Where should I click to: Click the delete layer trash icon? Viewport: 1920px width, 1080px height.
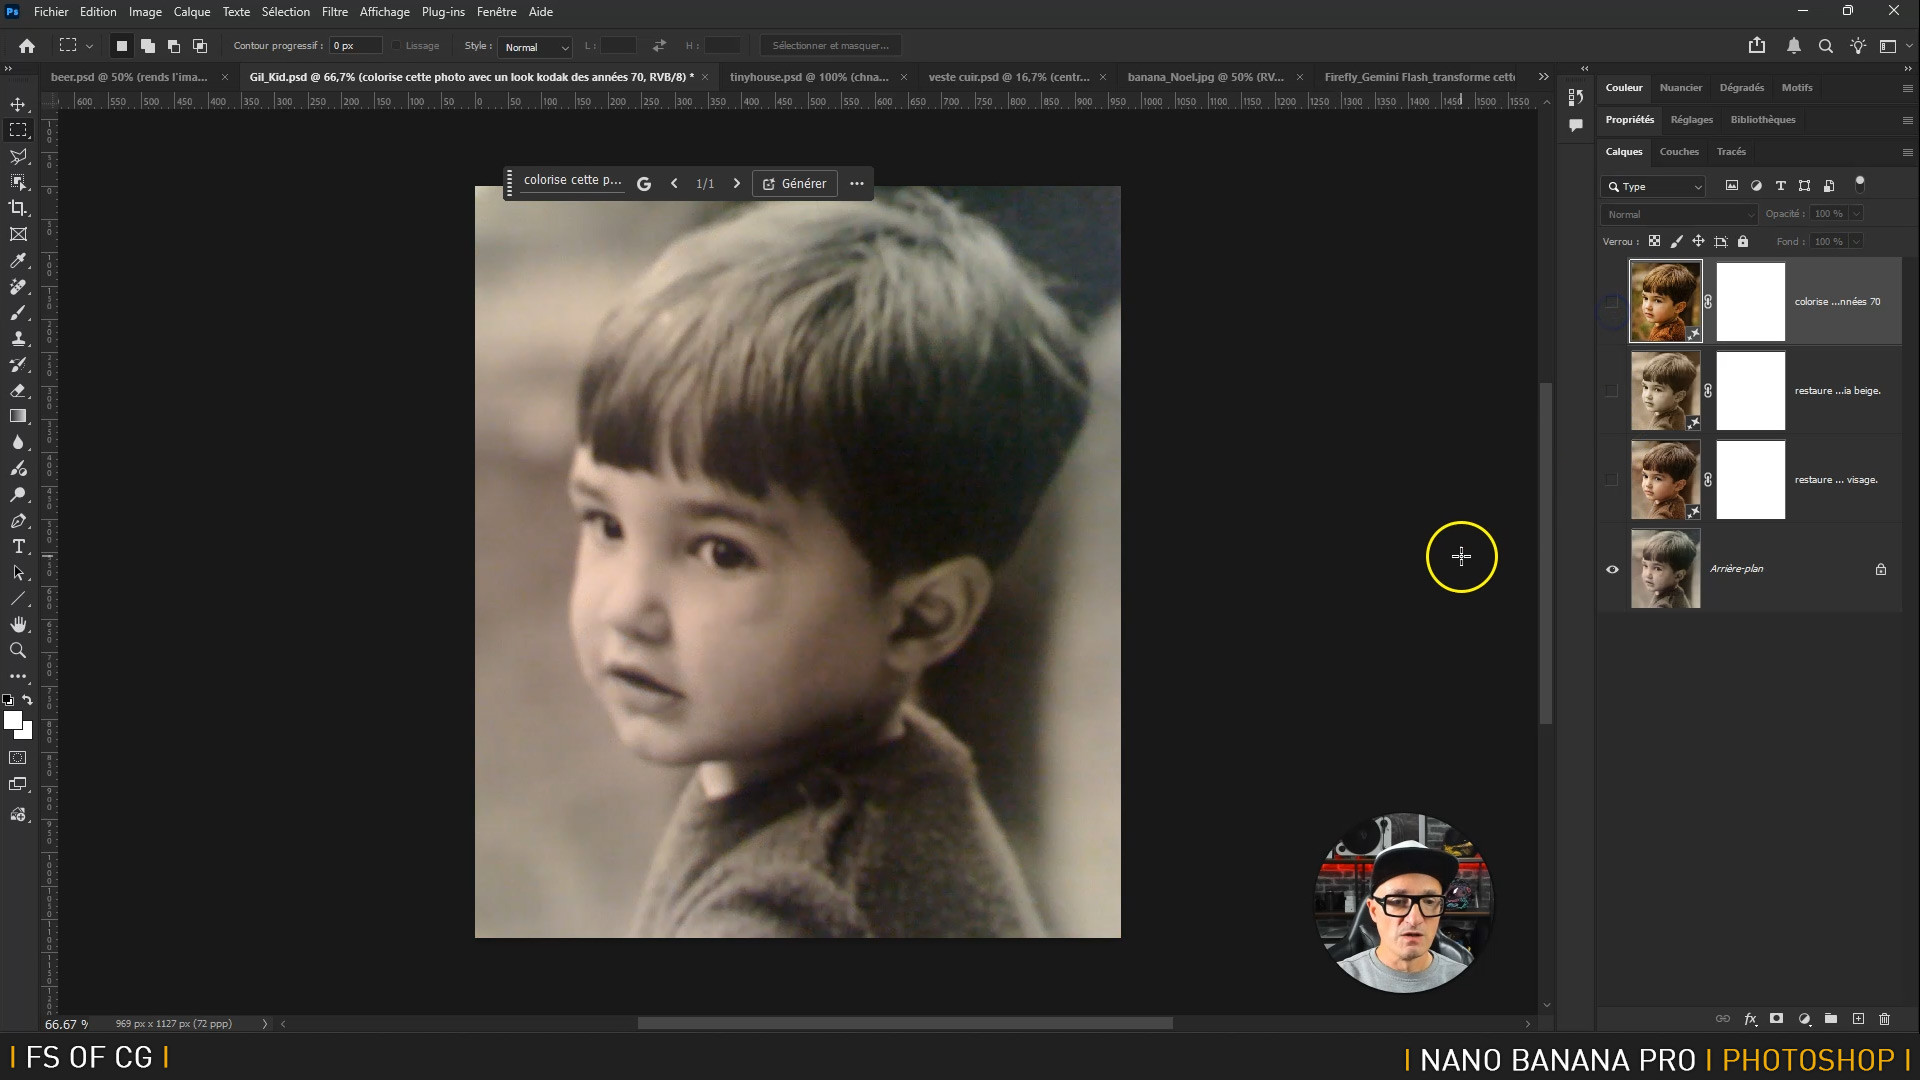[1884, 1019]
